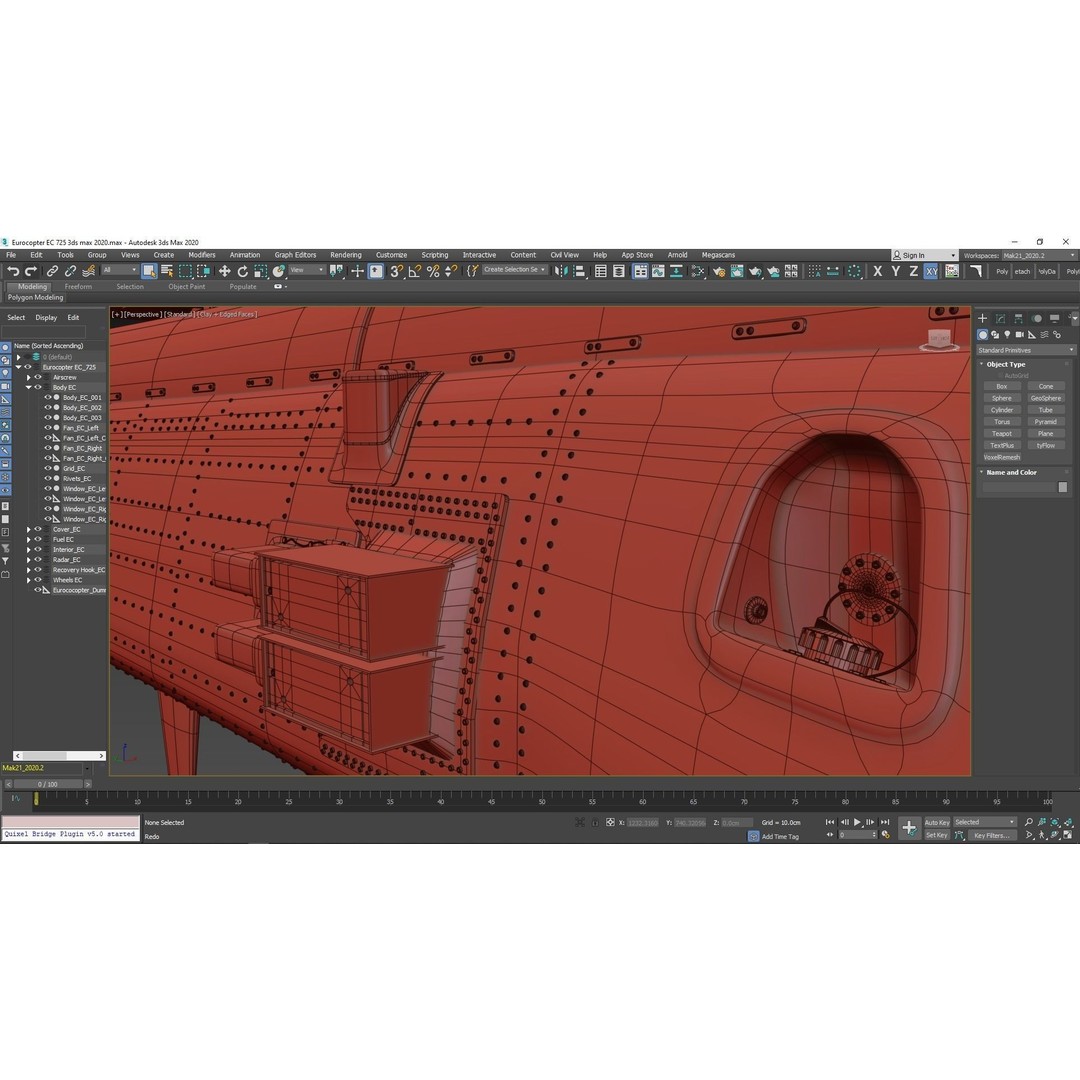The height and width of the screenshot is (1080, 1080).
Task: Expand the Cover_EC group
Action: click(29, 529)
